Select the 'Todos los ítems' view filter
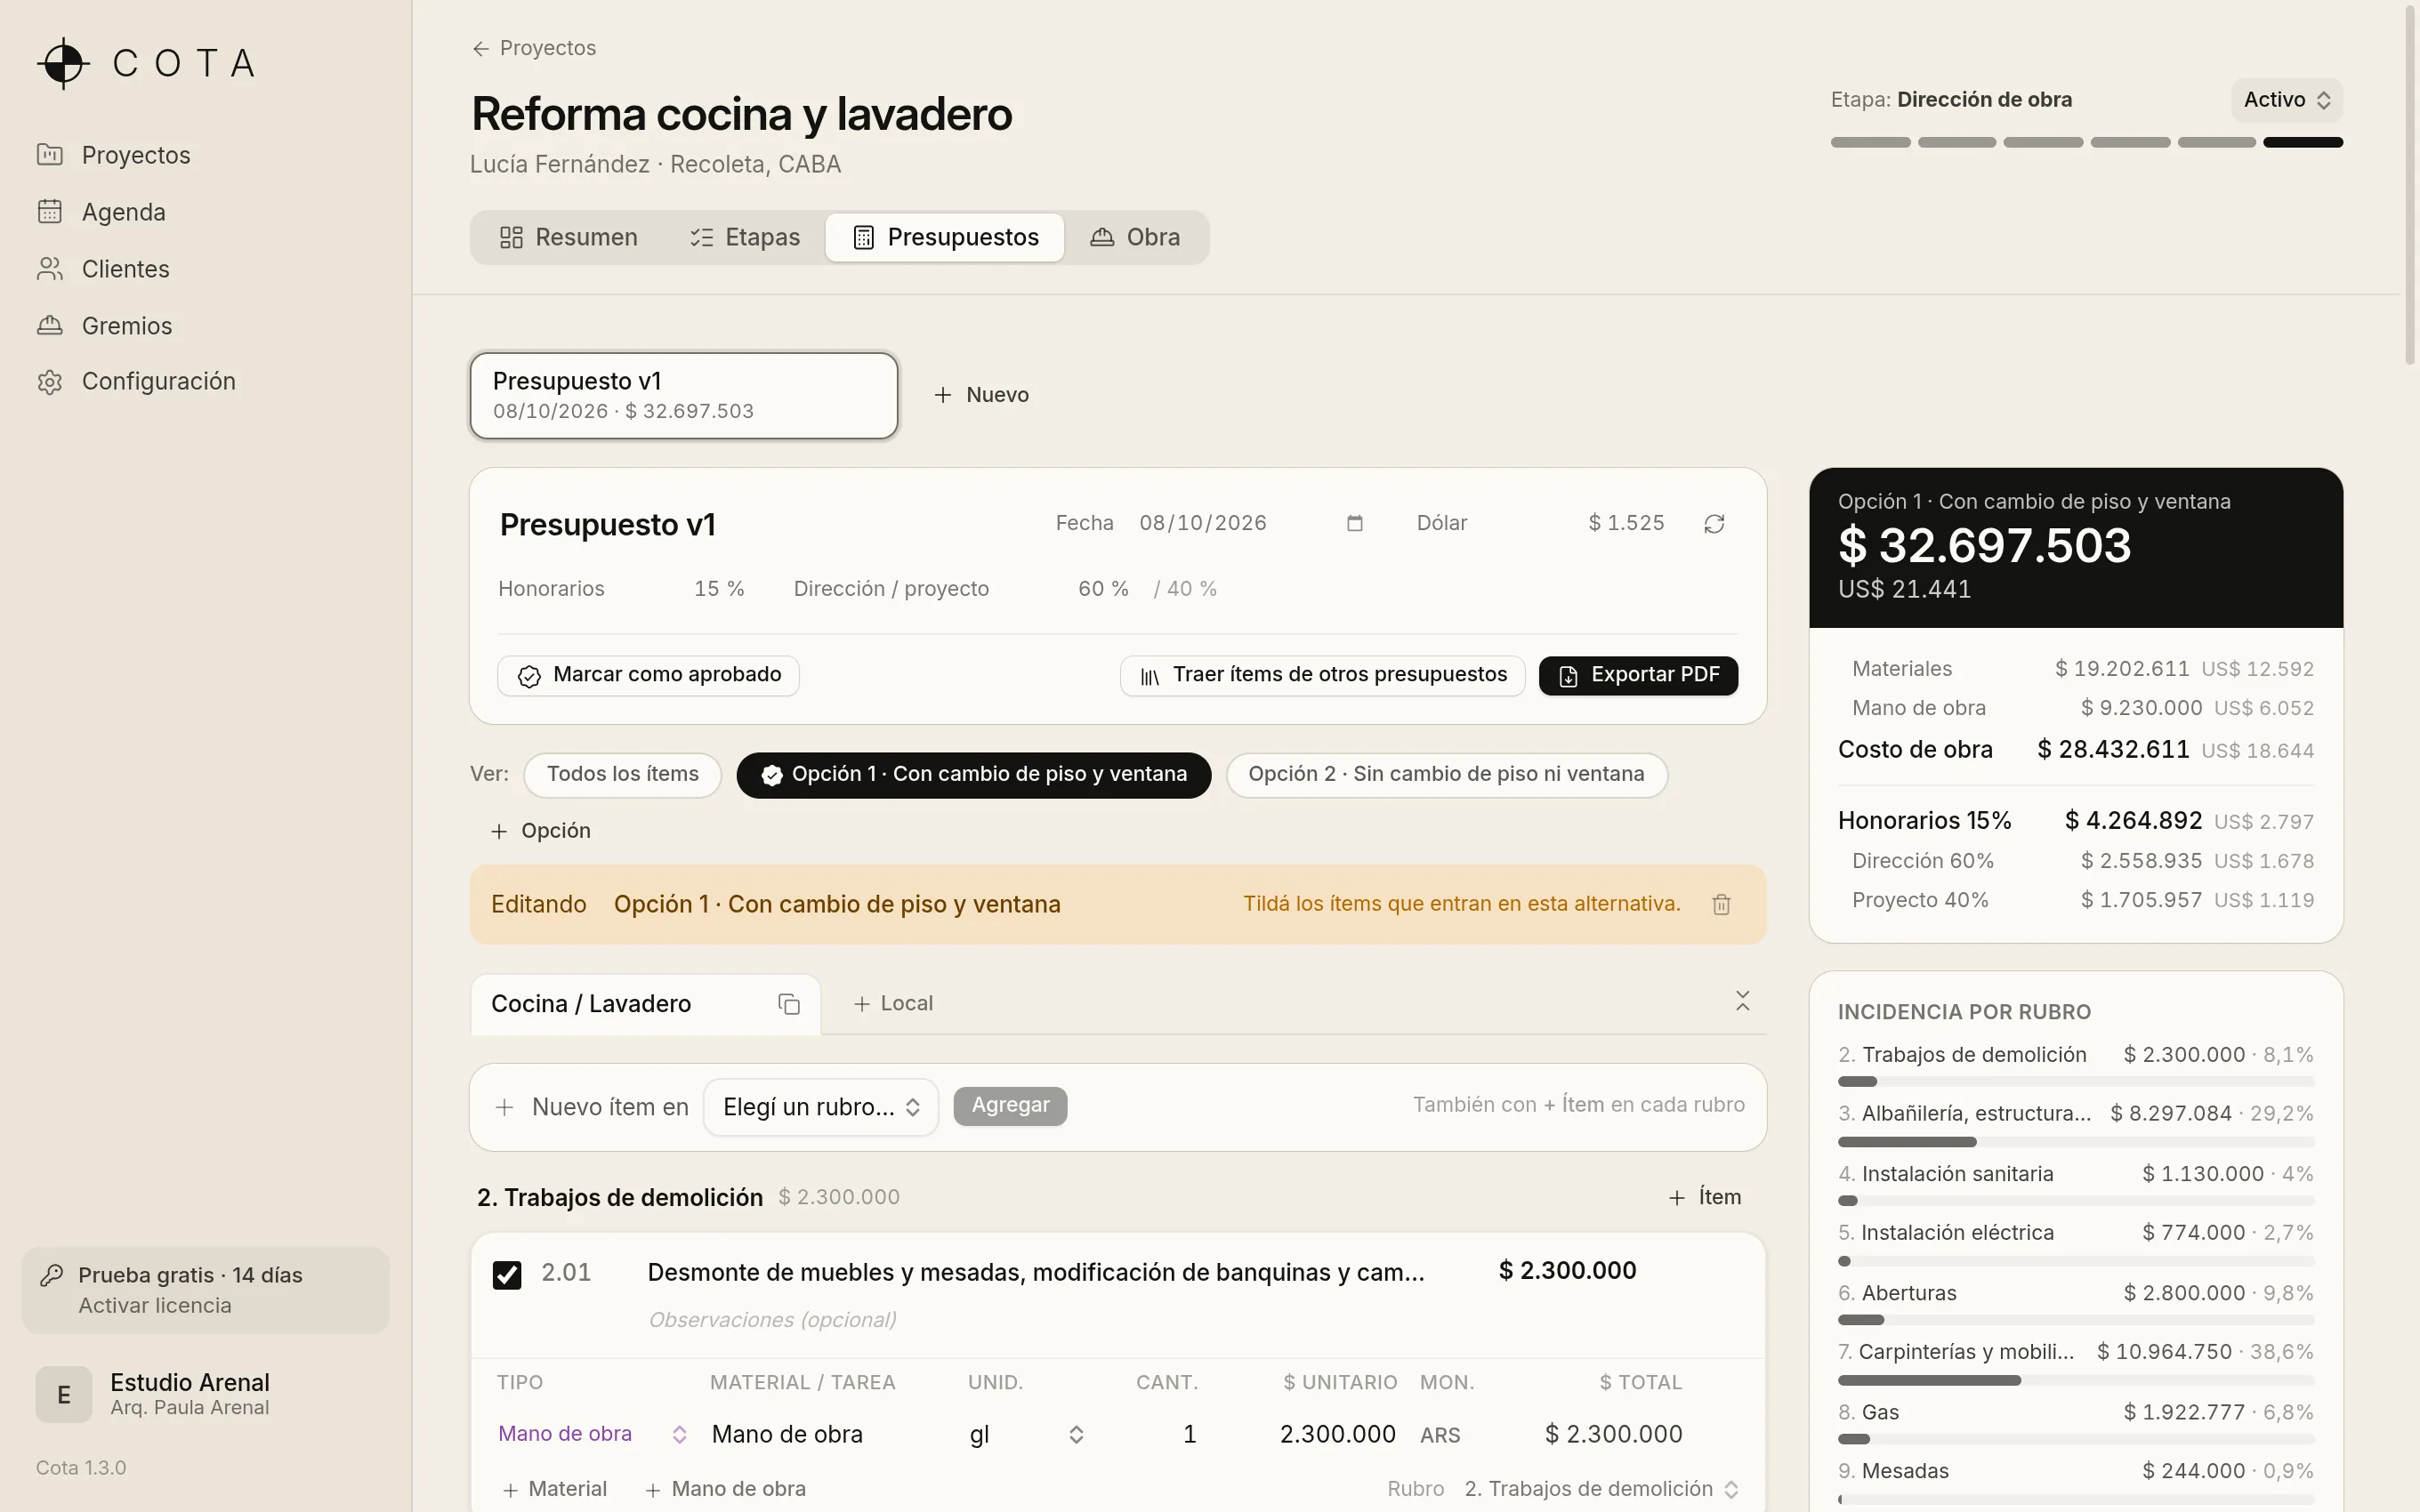2420x1512 pixels. [x=622, y=774]
